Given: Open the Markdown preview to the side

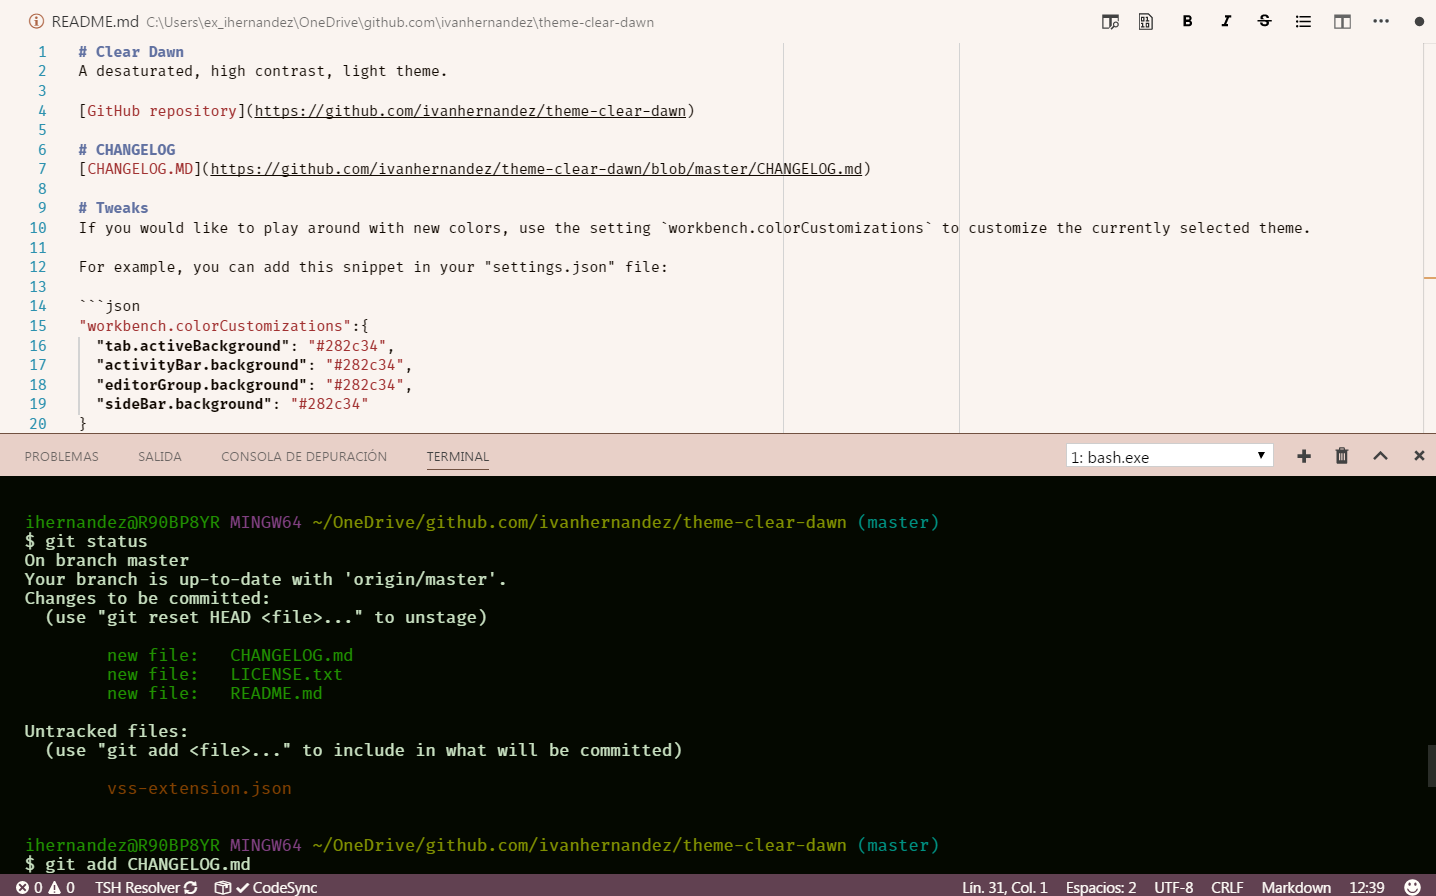Looking at the screenshot, I should (x=1110, y=21).
